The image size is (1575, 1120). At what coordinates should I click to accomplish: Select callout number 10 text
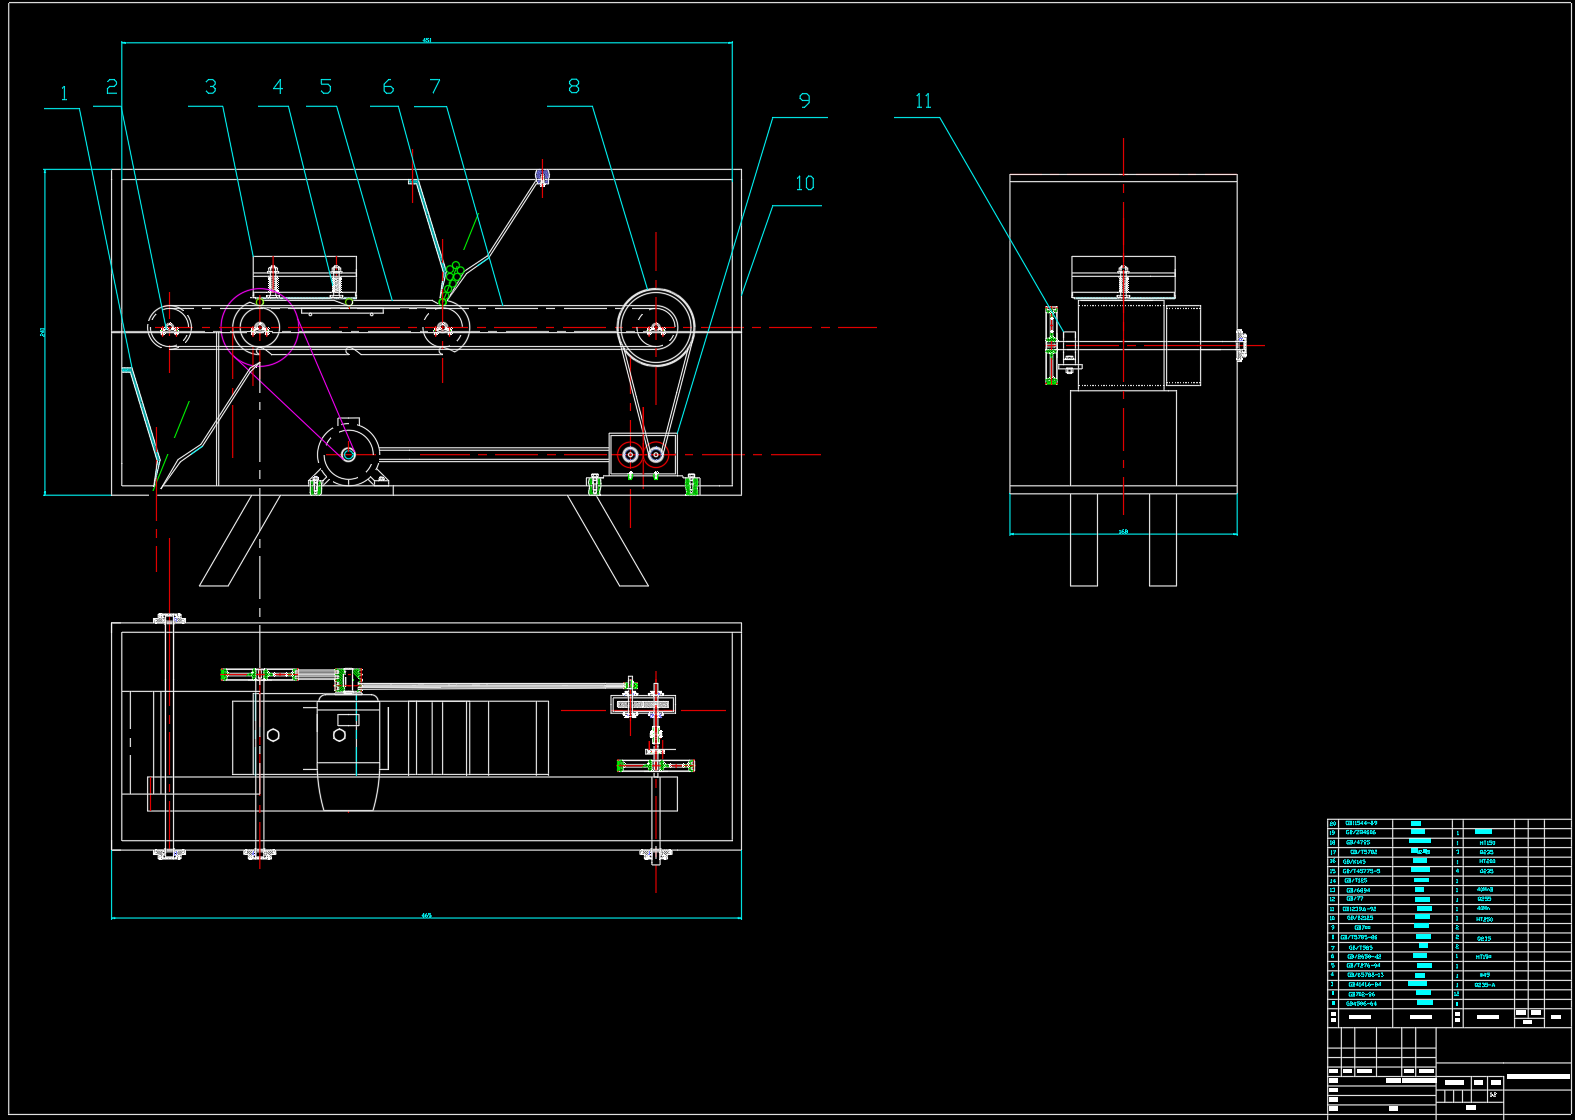pos(805,184)
